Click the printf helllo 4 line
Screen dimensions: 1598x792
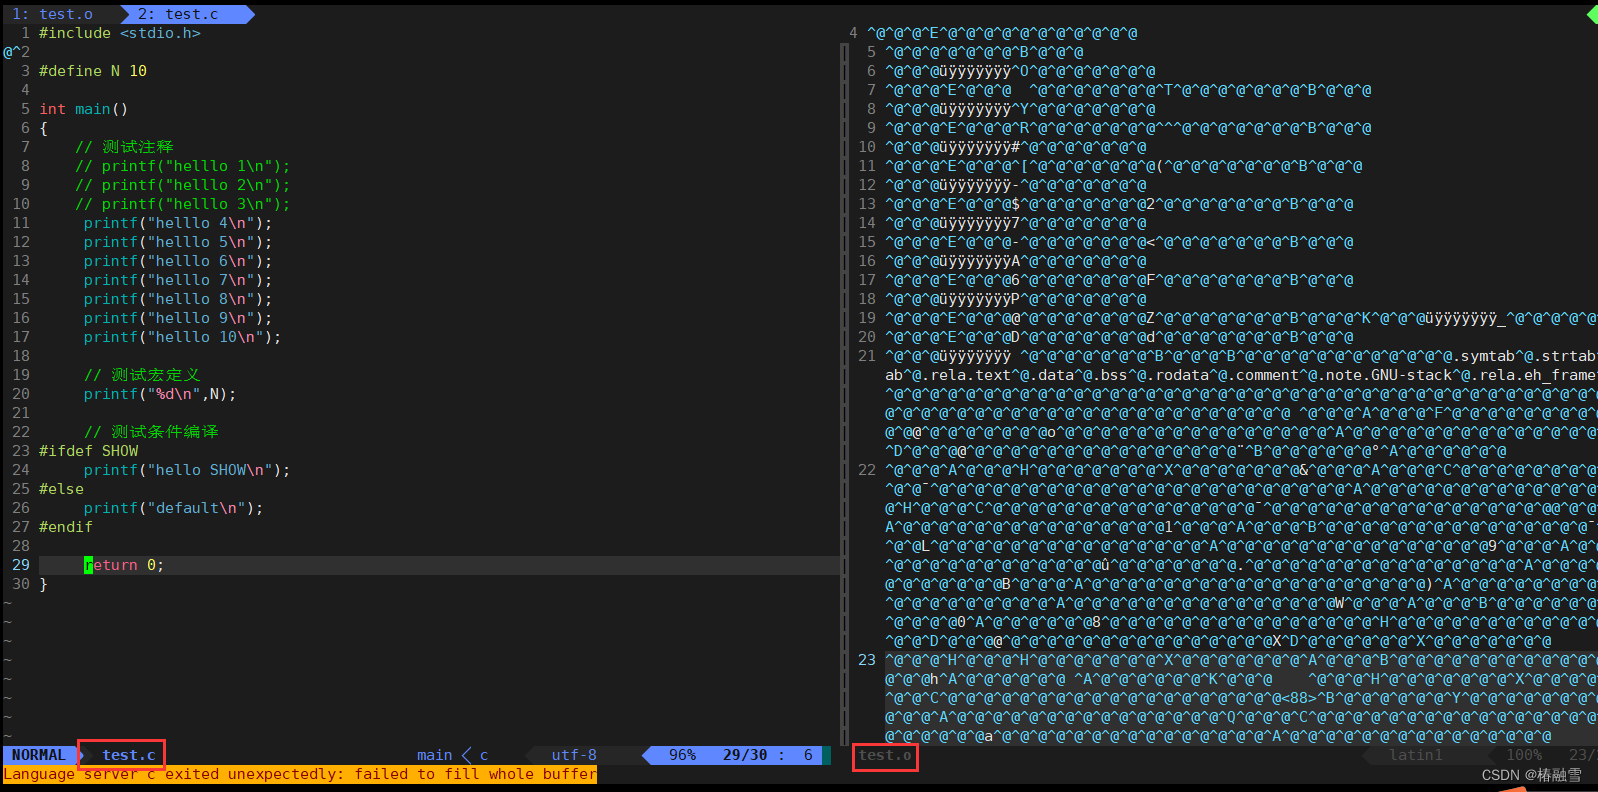[178, 223]
